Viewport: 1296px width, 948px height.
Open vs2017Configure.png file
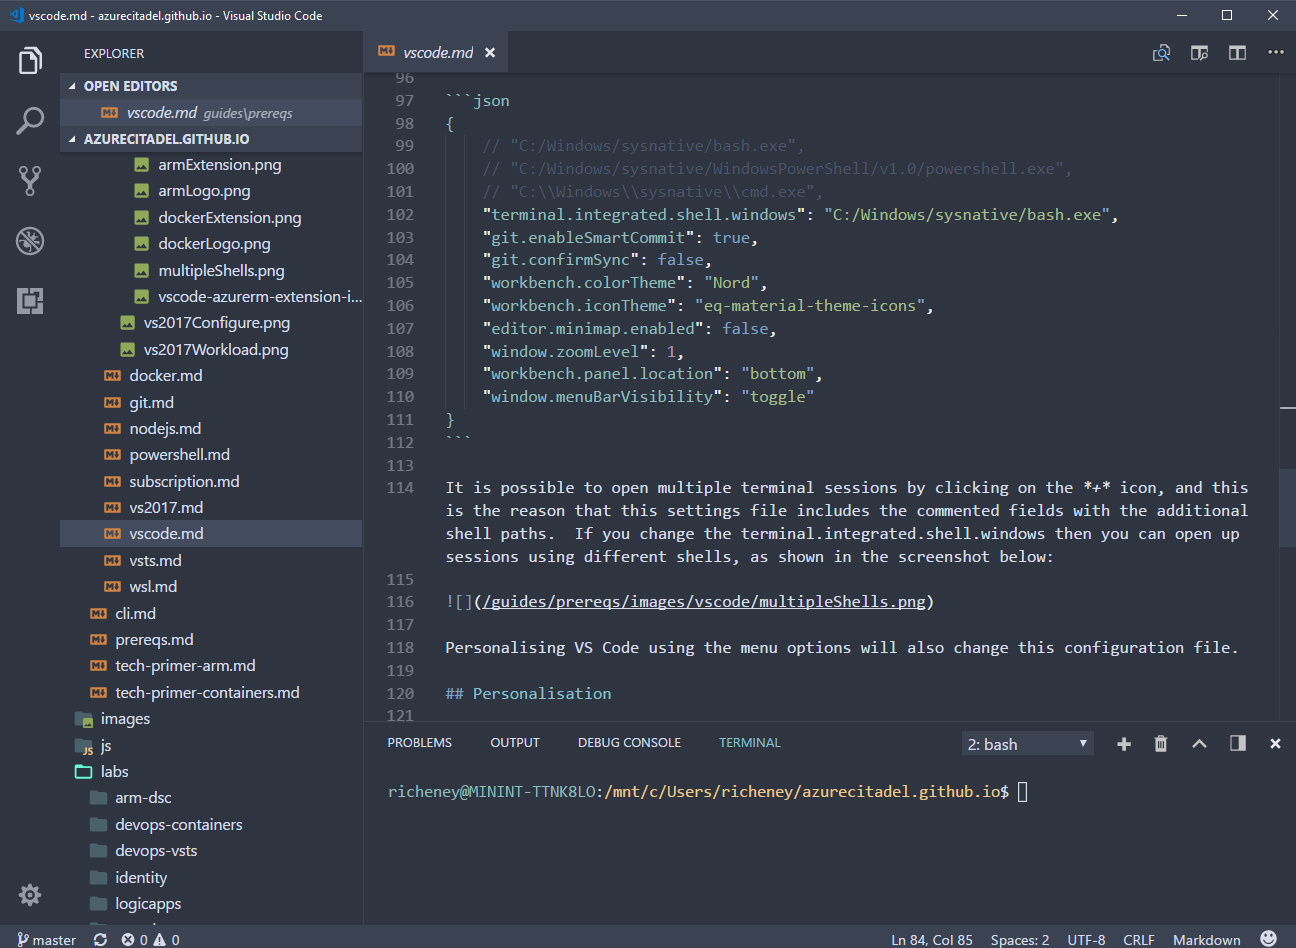pyautogui.click(x=211, y=323)
